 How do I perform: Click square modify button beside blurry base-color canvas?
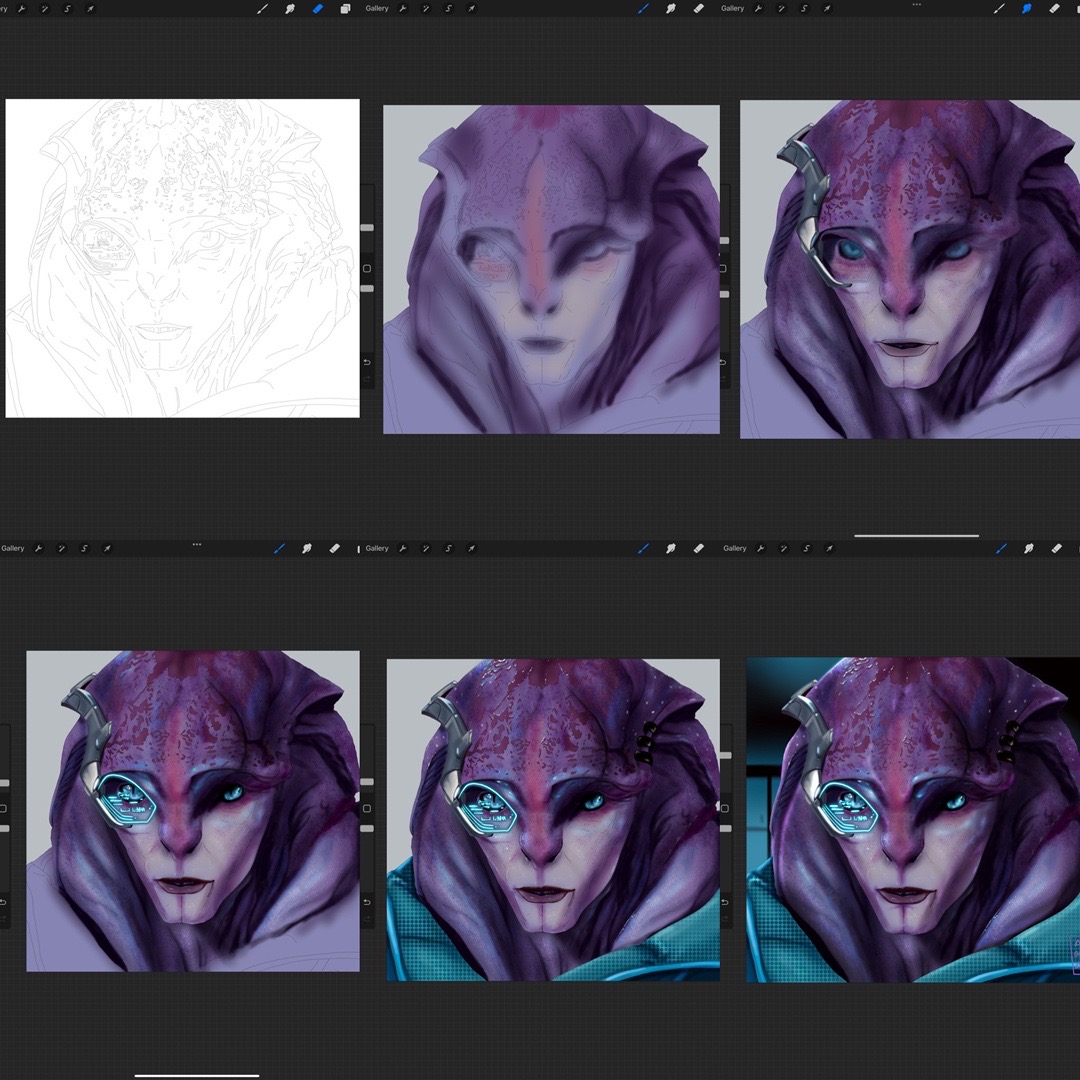coord(367,269)
